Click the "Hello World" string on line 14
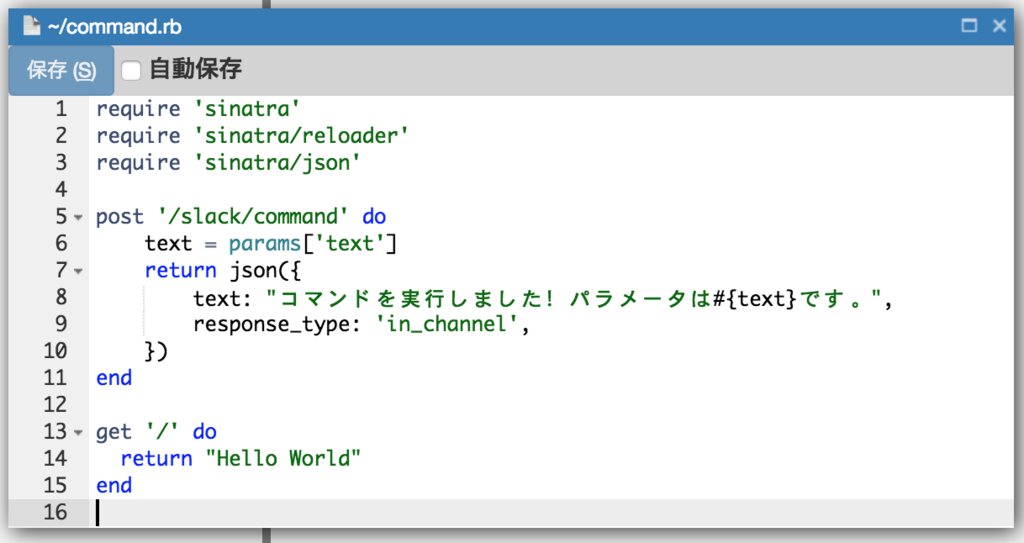 click(x=283, y=459)
